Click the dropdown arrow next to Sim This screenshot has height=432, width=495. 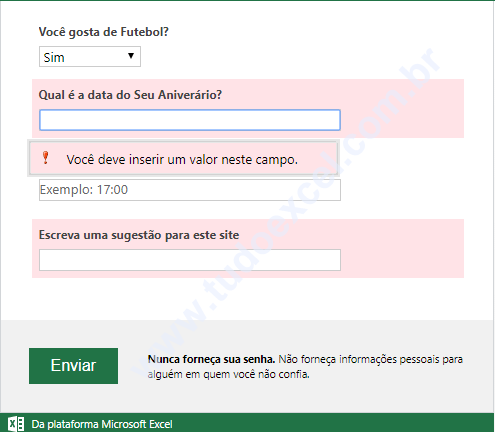pos(131,56)
